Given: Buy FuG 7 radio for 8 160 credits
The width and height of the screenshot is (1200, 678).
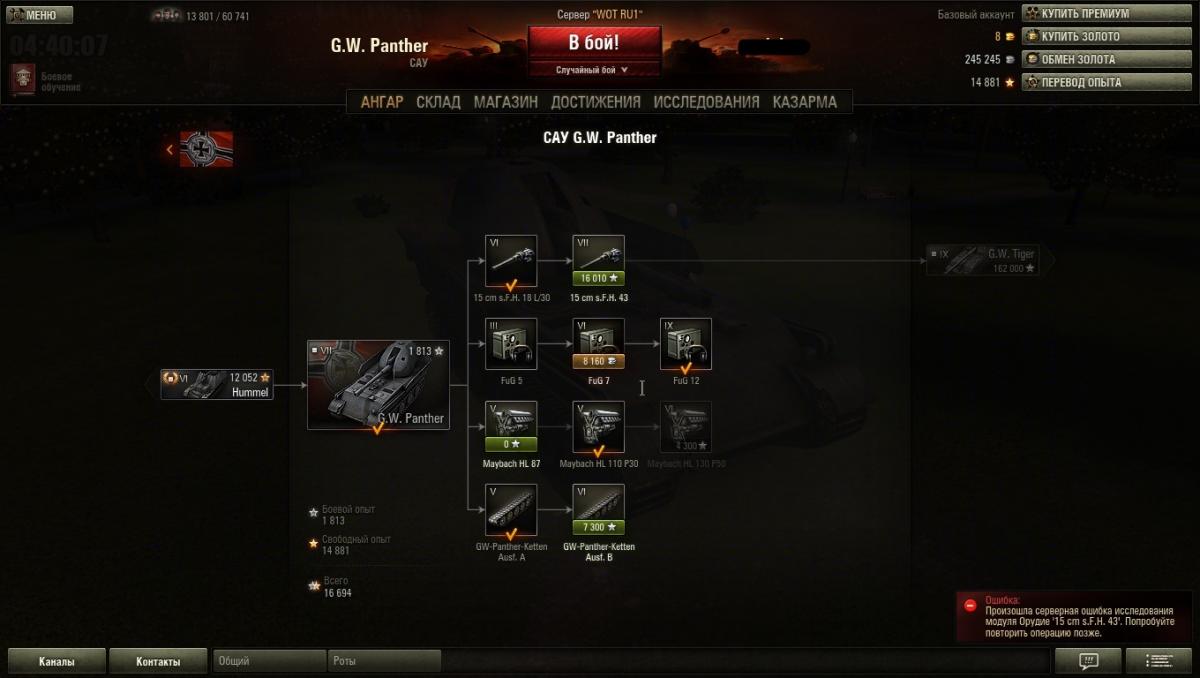Looking at the screenshot, I should point(598,362).
